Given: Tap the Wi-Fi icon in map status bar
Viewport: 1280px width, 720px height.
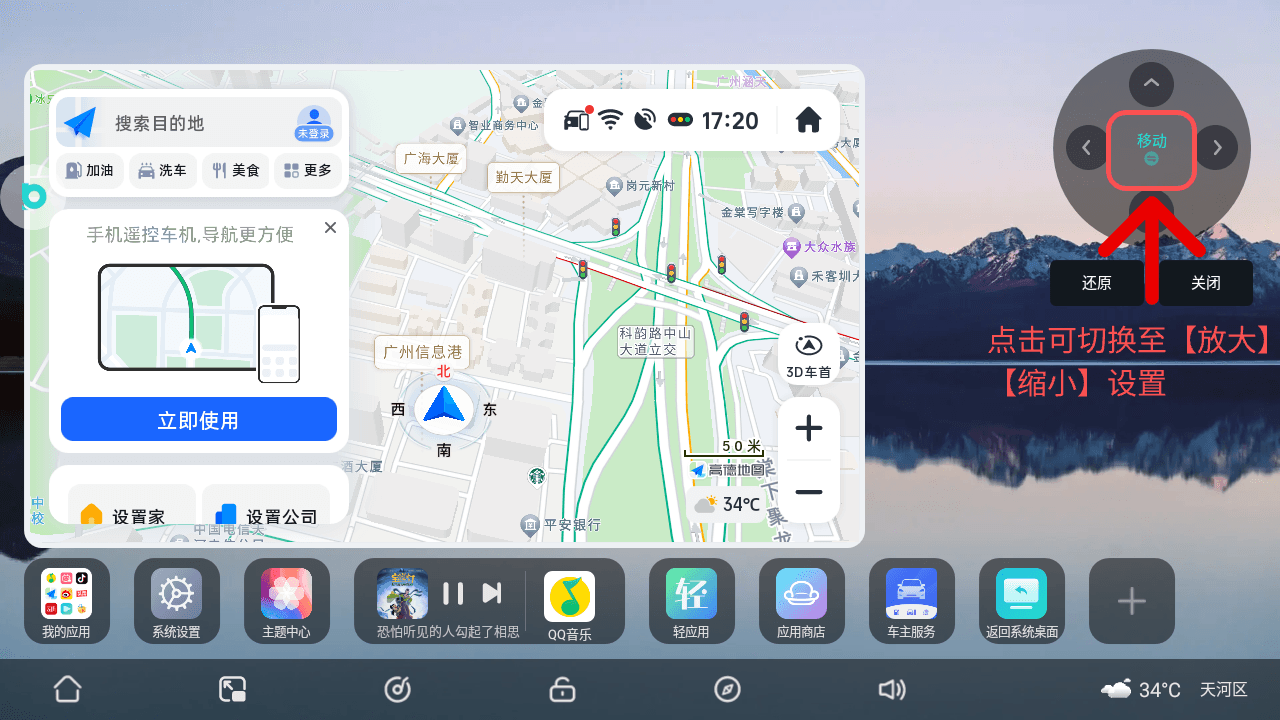Looking at the screenshot, I should [610, 121].
